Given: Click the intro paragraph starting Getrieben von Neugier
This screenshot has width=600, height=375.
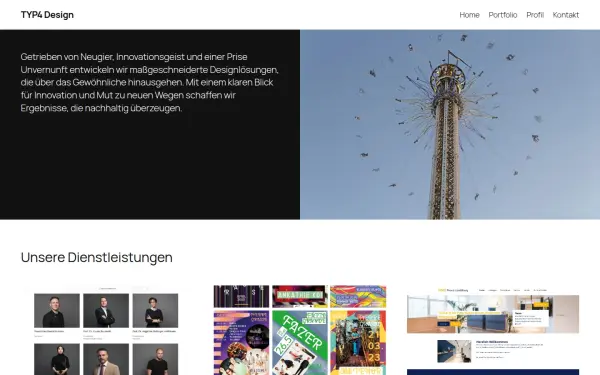Looking at the screenshot, I should (x=150, y=82).
